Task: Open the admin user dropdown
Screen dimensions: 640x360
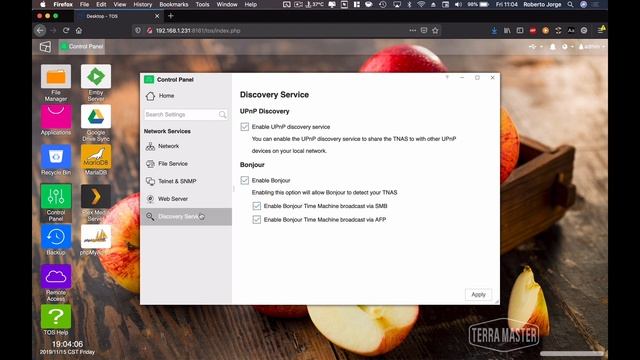Action: (592, 47)
